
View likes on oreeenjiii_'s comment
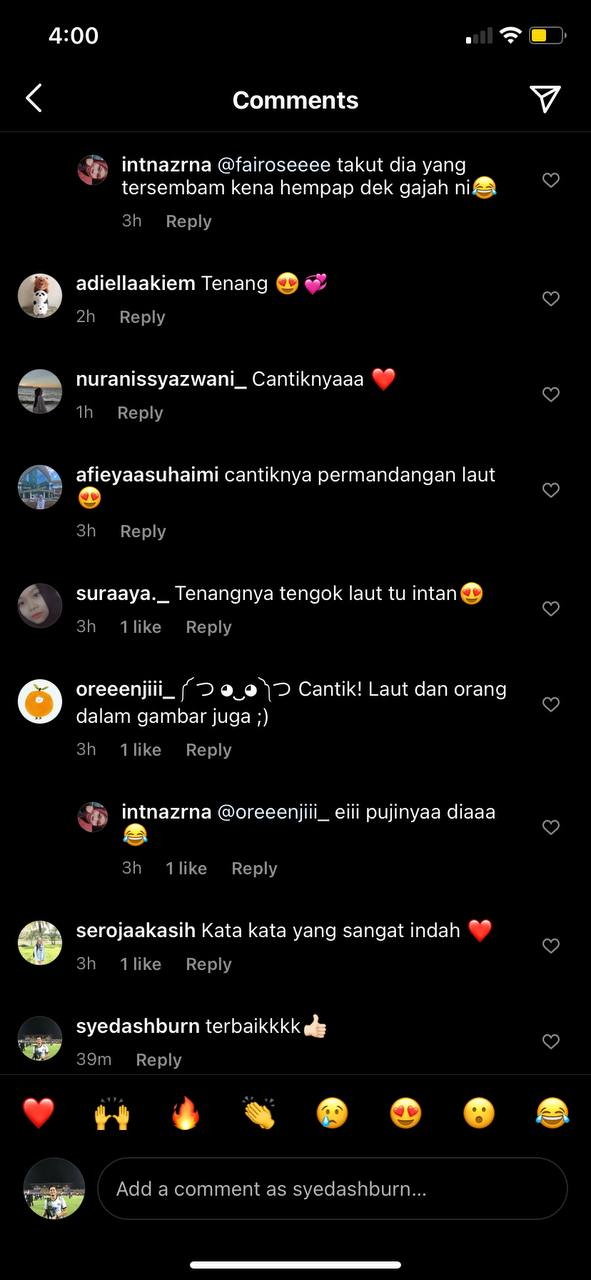click(141, 750)
